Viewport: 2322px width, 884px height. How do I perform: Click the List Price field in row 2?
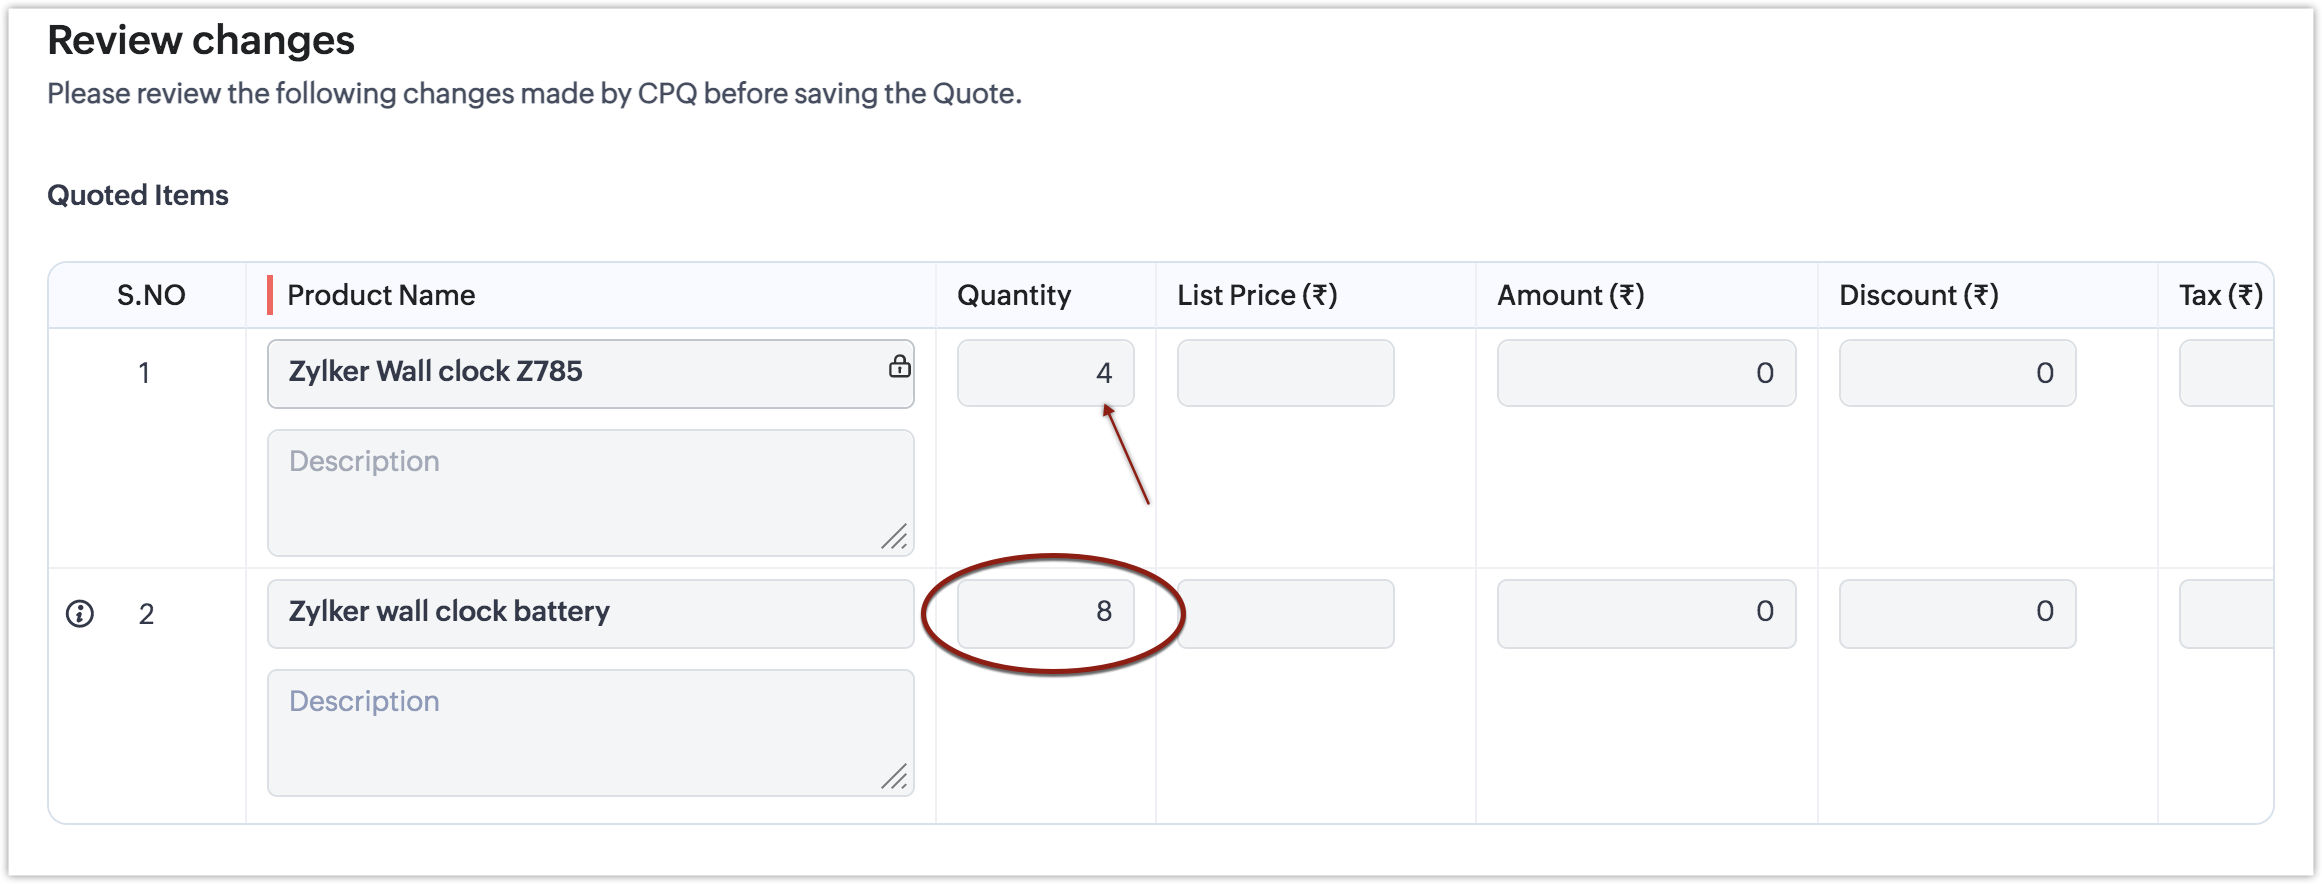[1285, 613]
